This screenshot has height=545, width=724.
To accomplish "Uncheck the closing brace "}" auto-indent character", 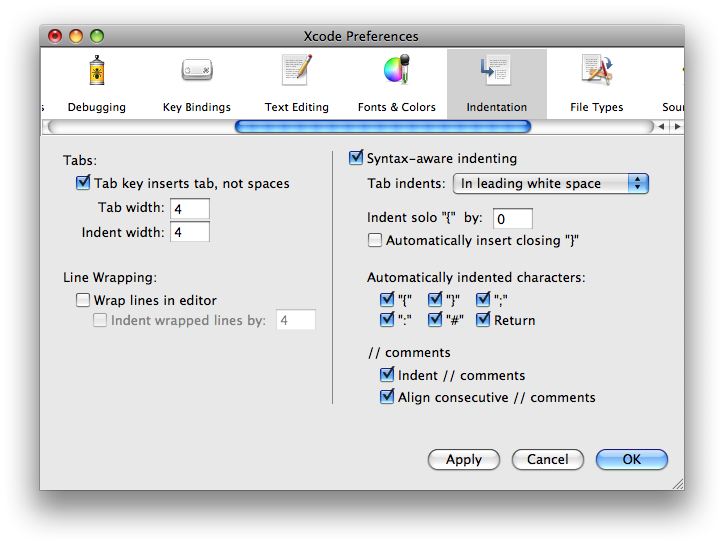I will pos(435,300).
